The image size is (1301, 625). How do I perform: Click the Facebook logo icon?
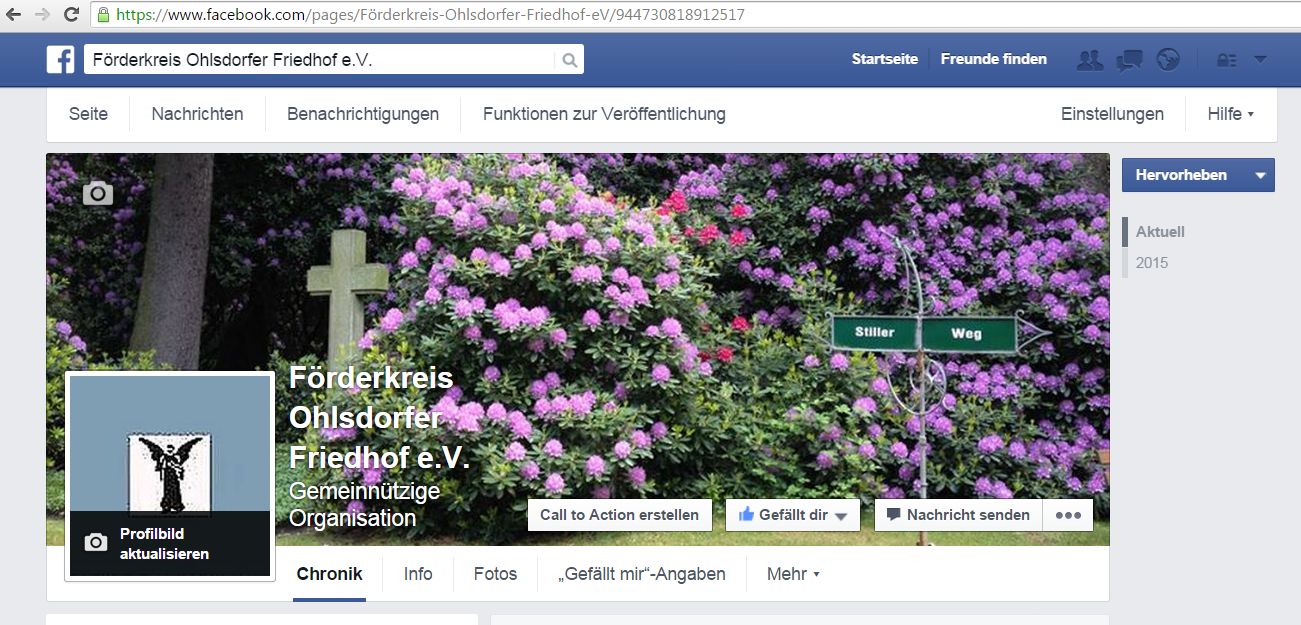click(61, 60)
